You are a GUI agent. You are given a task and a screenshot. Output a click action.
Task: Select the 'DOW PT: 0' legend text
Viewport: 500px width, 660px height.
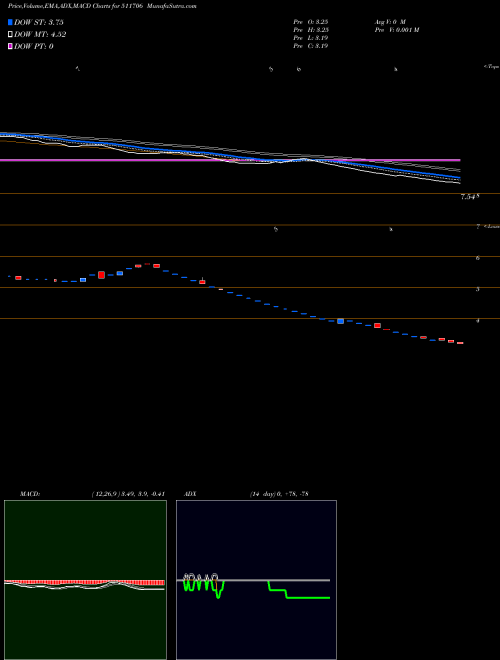click(33, 46)
